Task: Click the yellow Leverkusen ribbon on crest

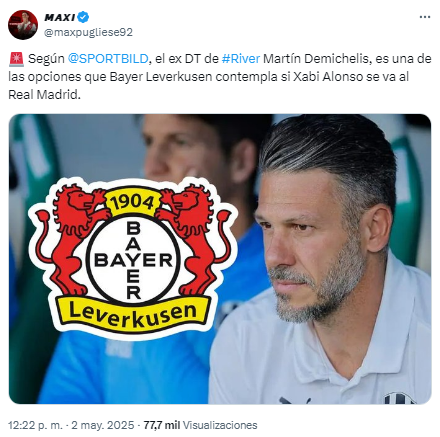Action: [133, 314]
